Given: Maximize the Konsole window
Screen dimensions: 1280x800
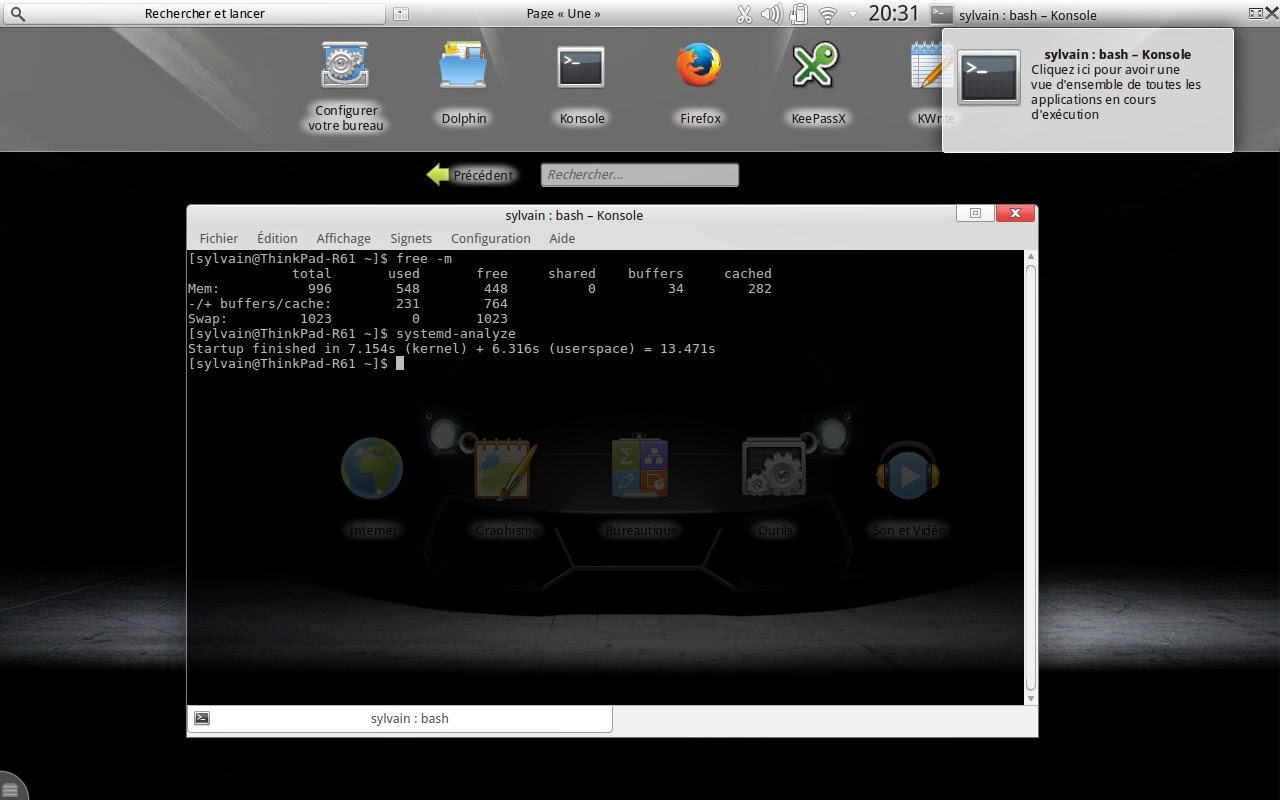Looking at the screenshot, I should pos(975,213).
